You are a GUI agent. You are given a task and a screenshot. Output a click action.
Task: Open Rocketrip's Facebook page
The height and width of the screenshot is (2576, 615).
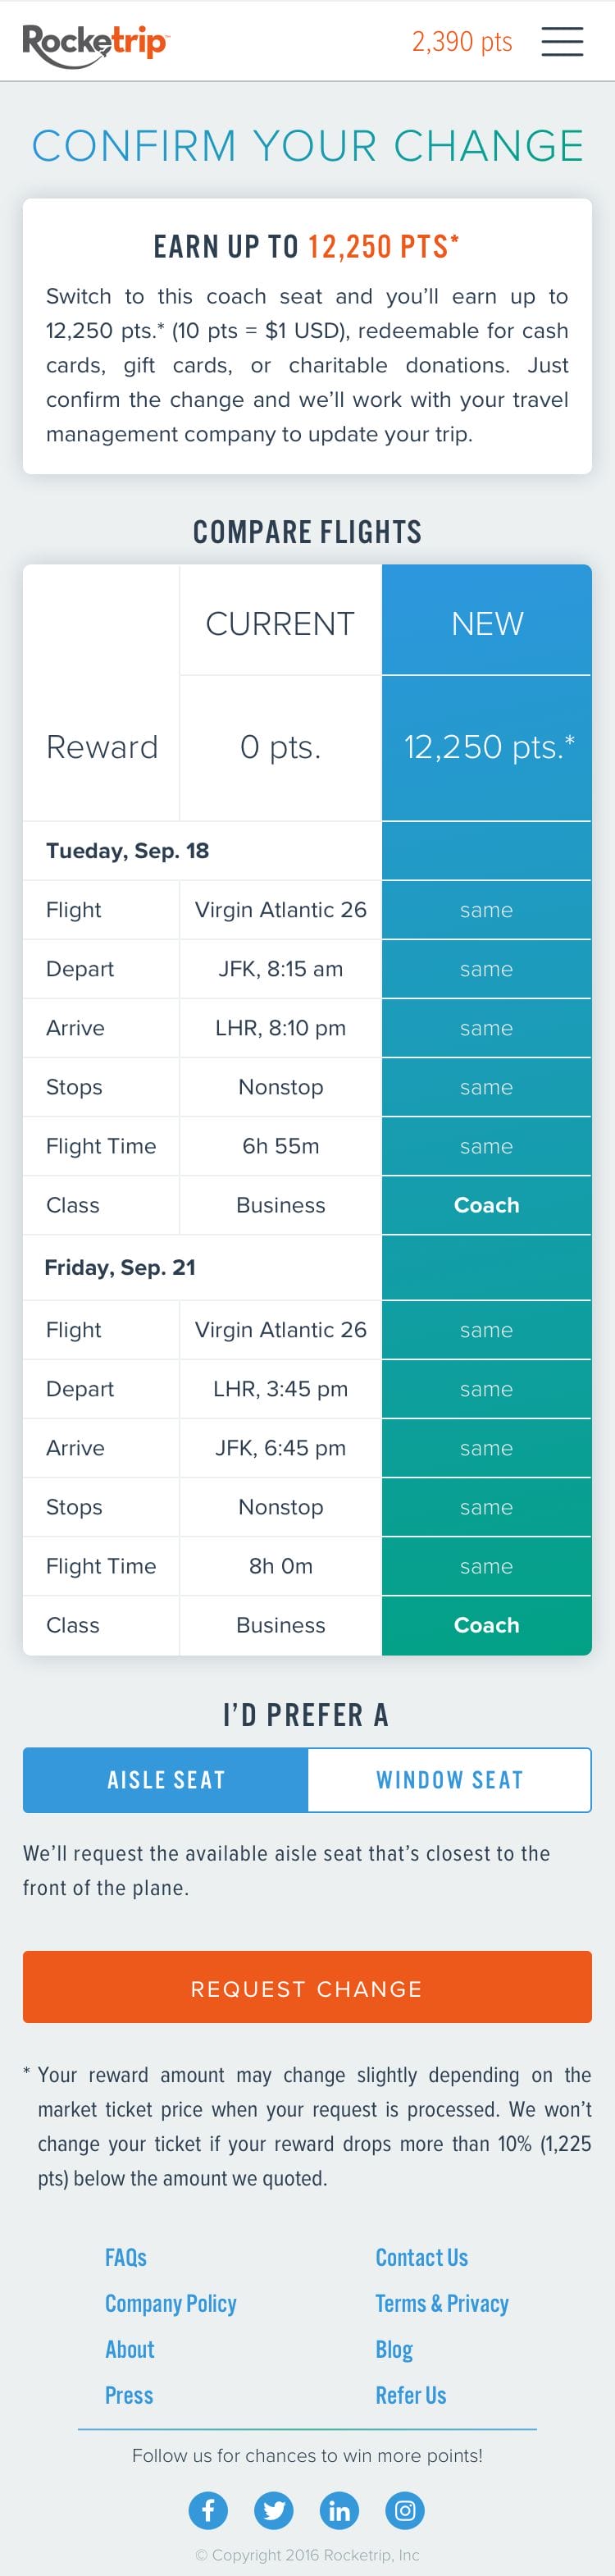(208, 2509)
